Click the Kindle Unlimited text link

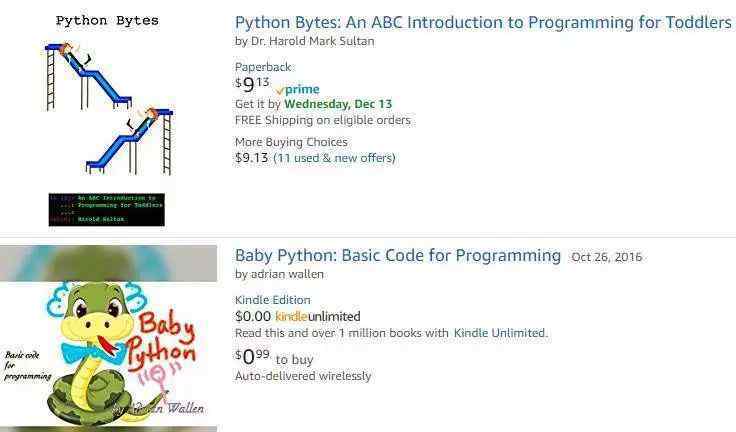499,333
